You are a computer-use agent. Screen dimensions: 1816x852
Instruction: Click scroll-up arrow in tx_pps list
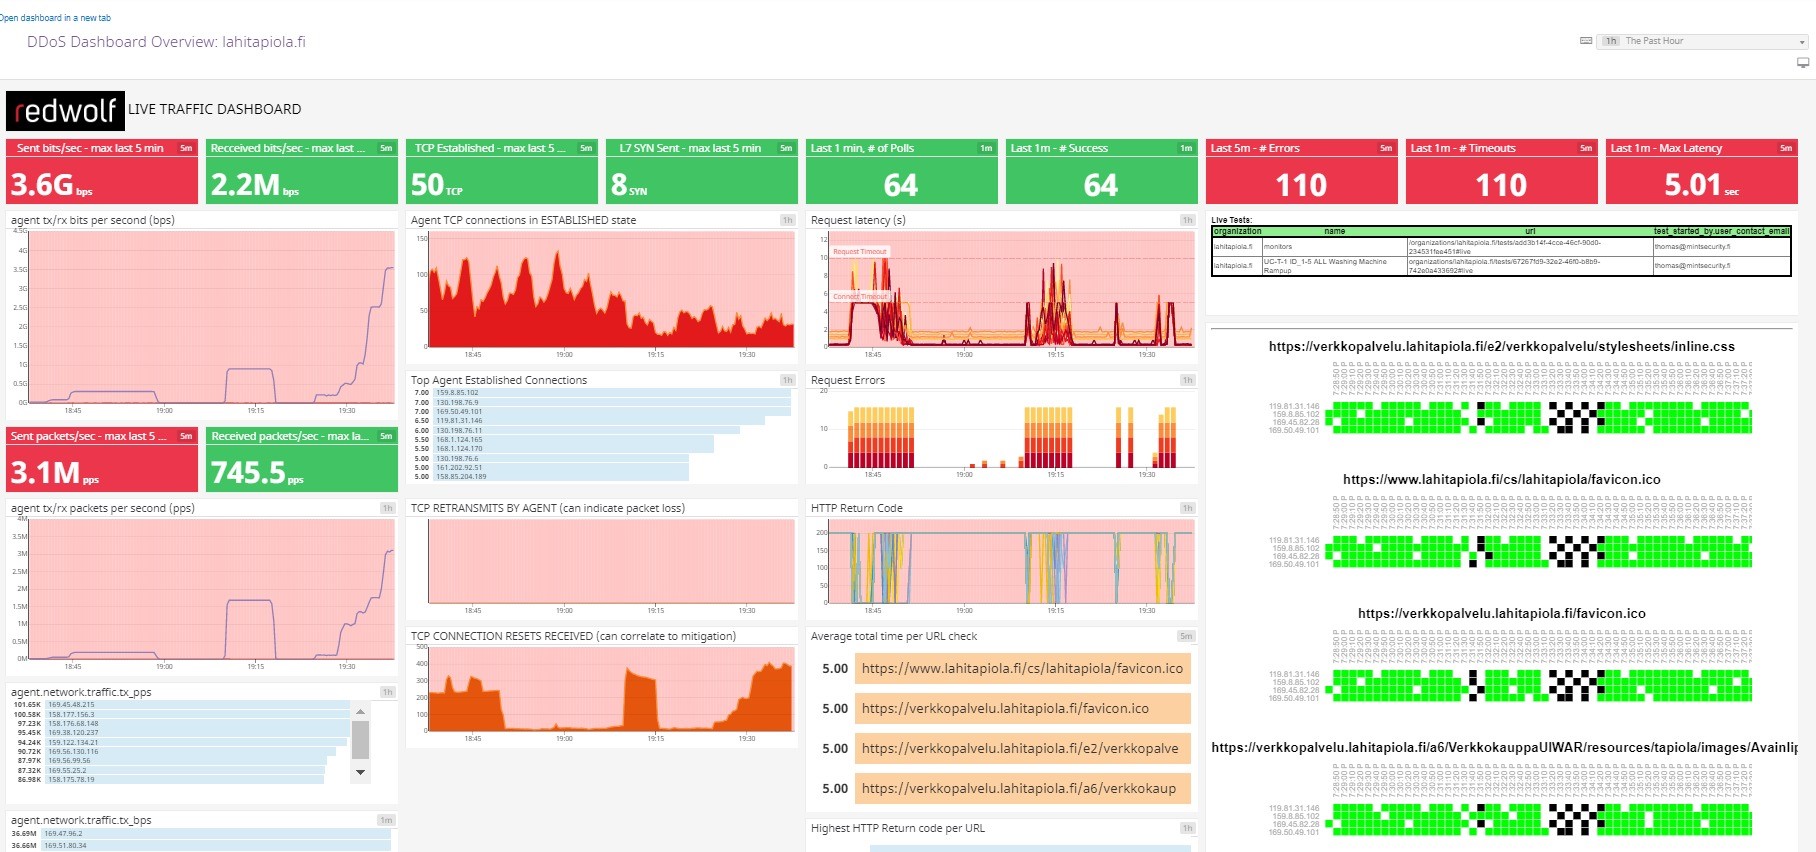(x=361, y=712)
